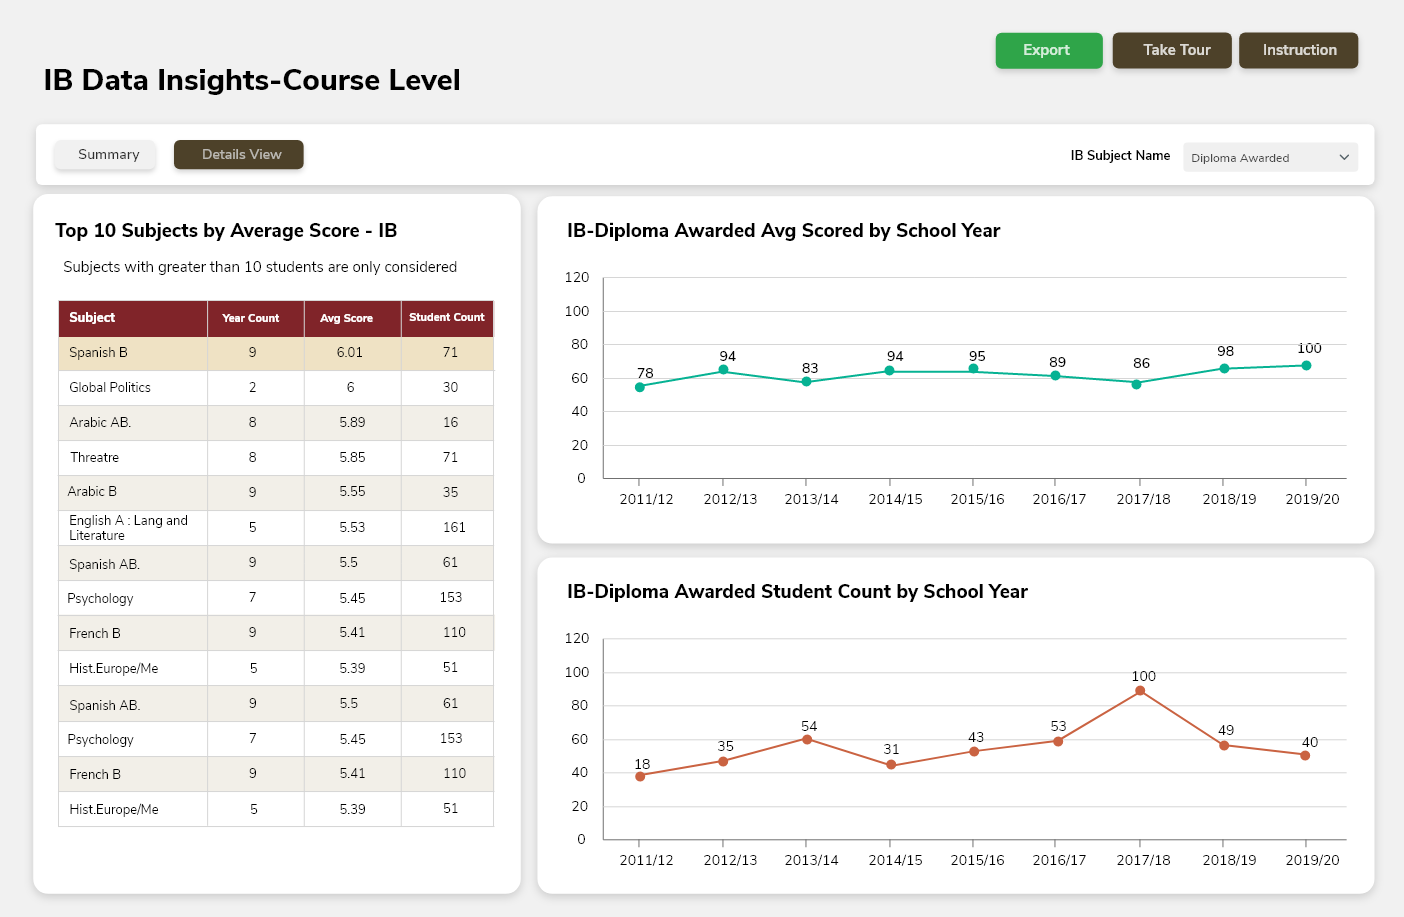The image size is (1404, 917).
Task: Open the Instruction button
Action: pos(1298,50)
